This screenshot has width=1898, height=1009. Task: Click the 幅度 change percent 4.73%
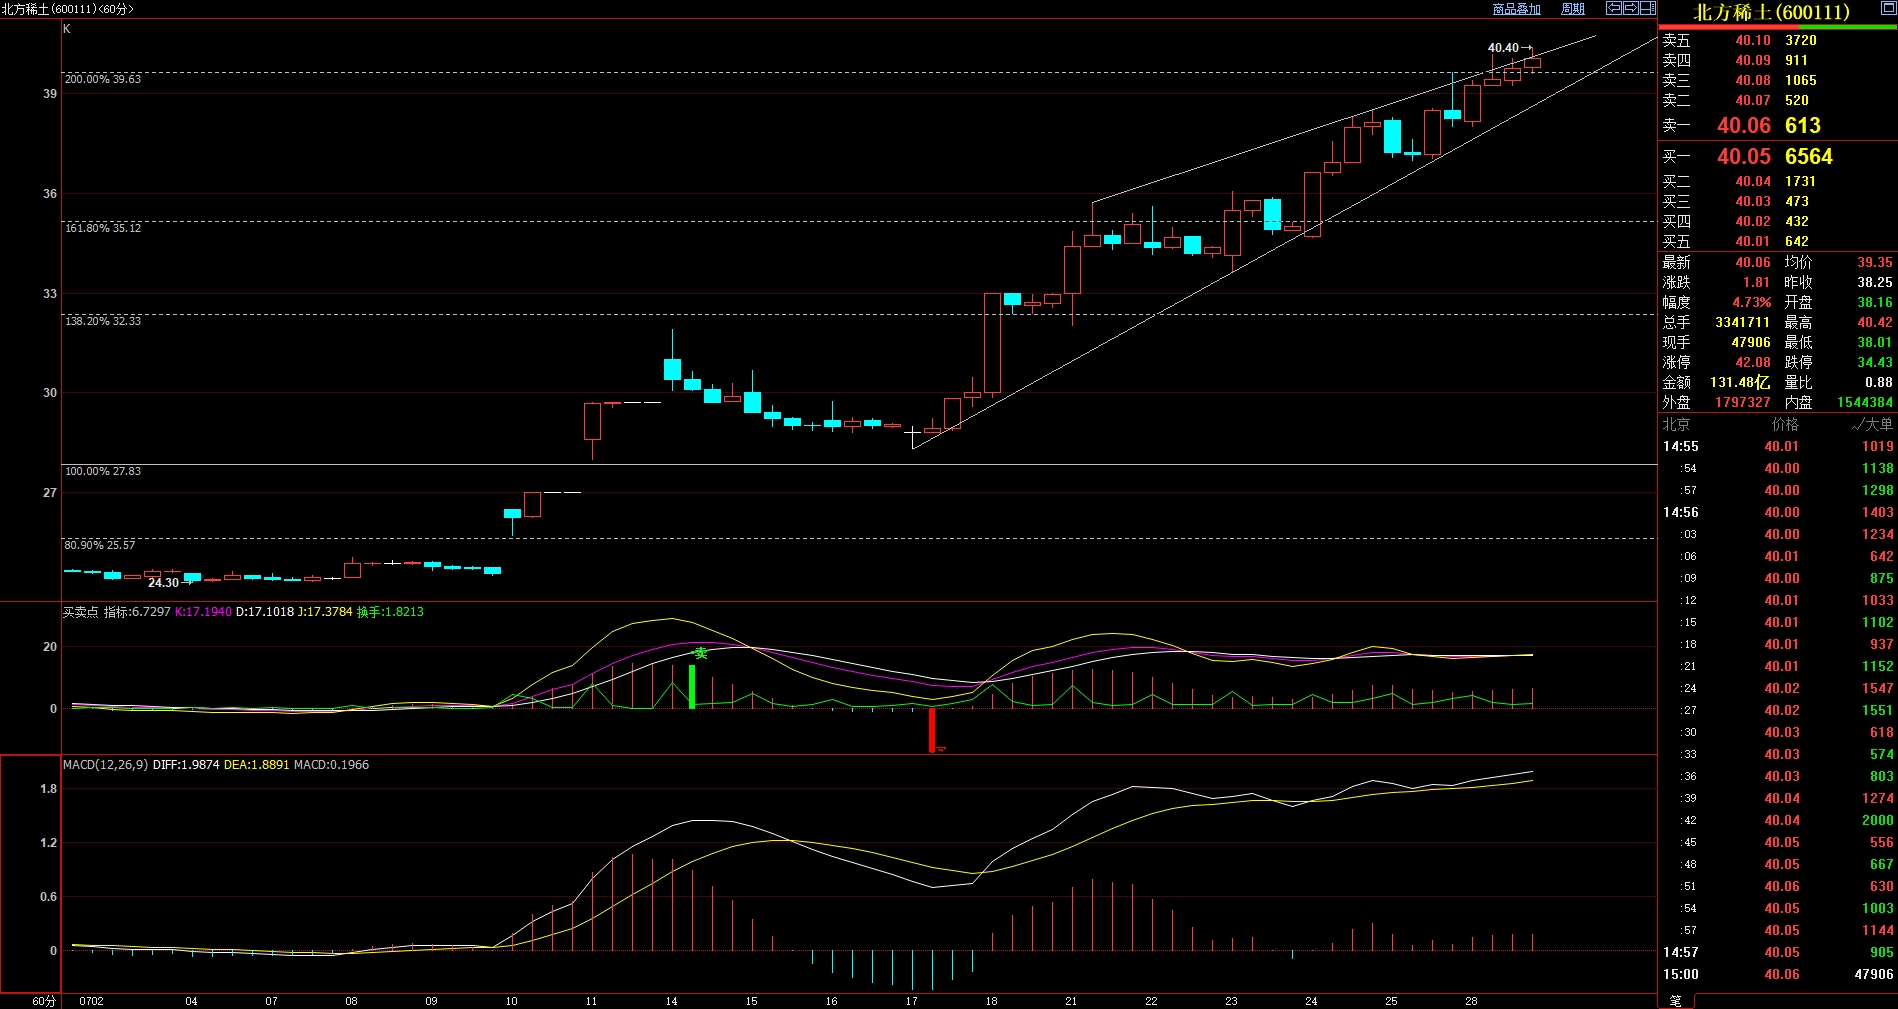tap(1751, 302)
